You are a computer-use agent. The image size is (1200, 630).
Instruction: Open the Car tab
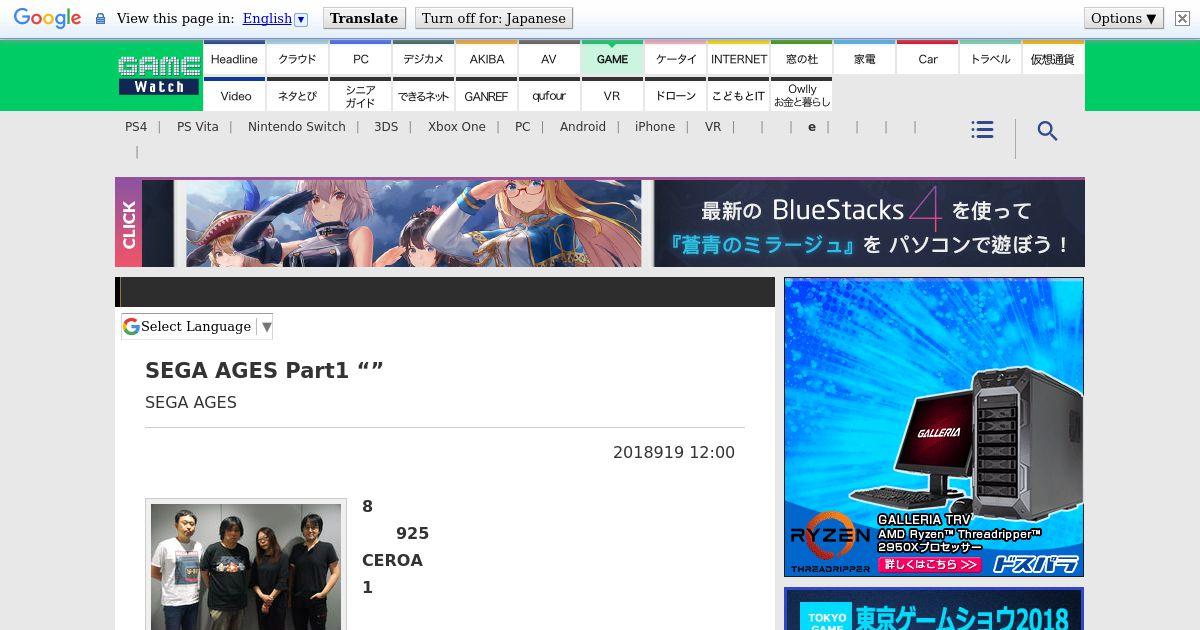pos(928,59)
